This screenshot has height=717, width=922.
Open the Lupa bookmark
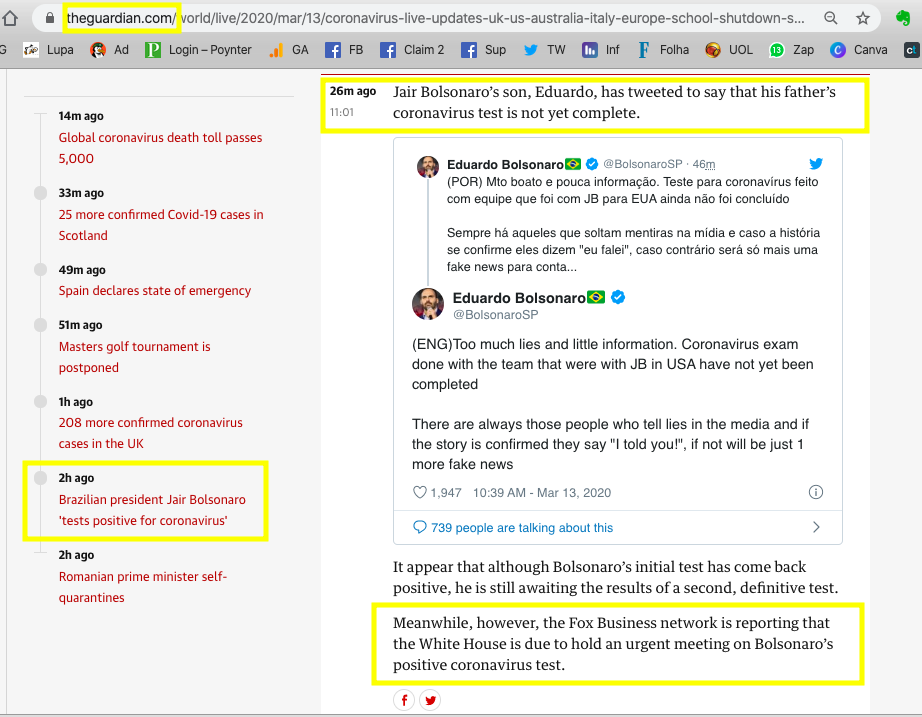click(x=49, y=50)
